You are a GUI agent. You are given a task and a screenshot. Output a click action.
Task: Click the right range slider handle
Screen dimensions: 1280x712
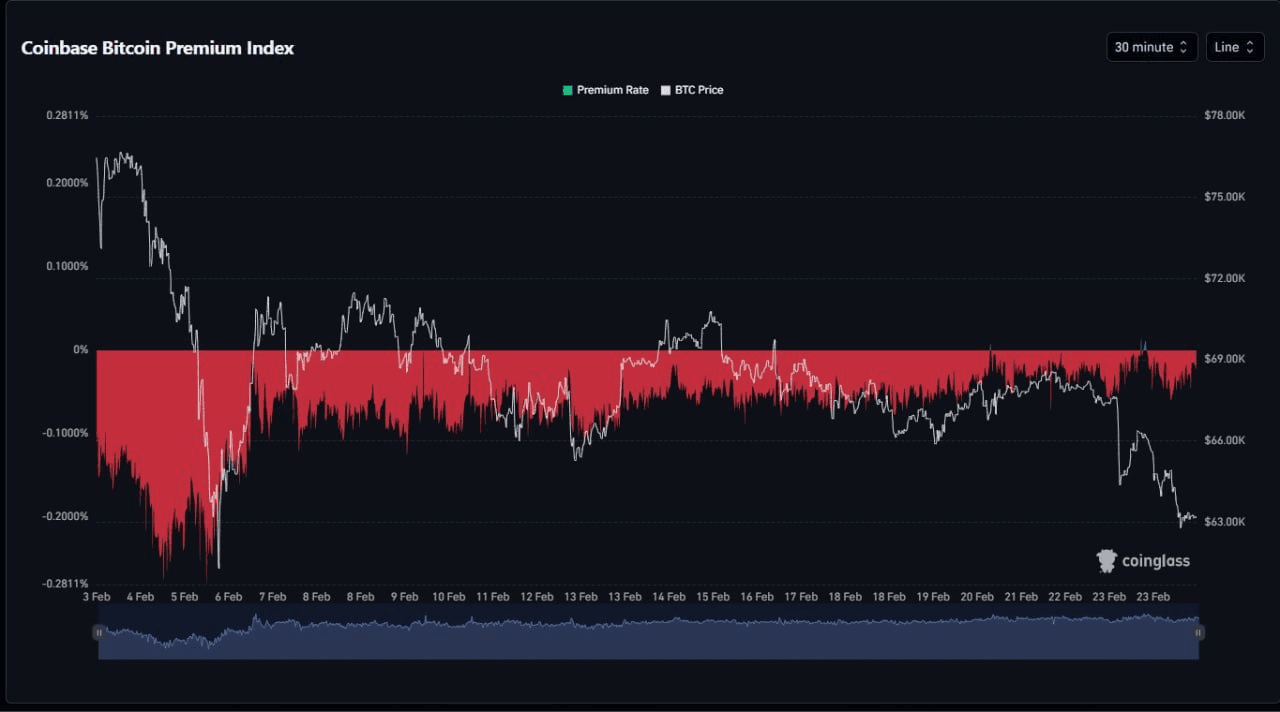[x=1199, y=632]
